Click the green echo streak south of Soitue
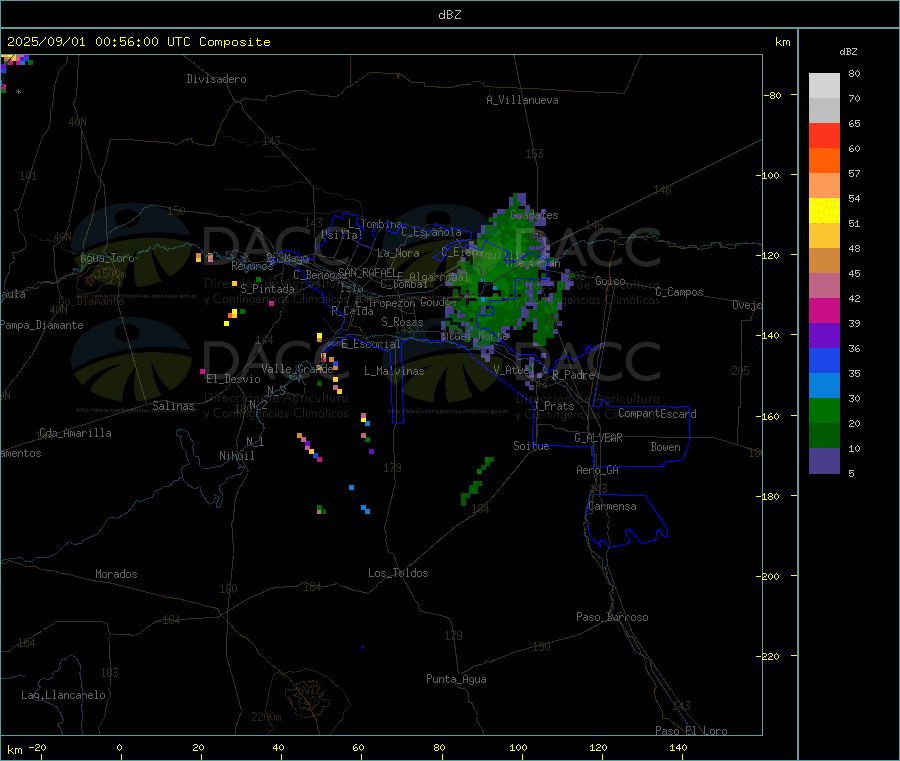The height and width of the screenshot is (761, 900). click(x=477, y=482)
